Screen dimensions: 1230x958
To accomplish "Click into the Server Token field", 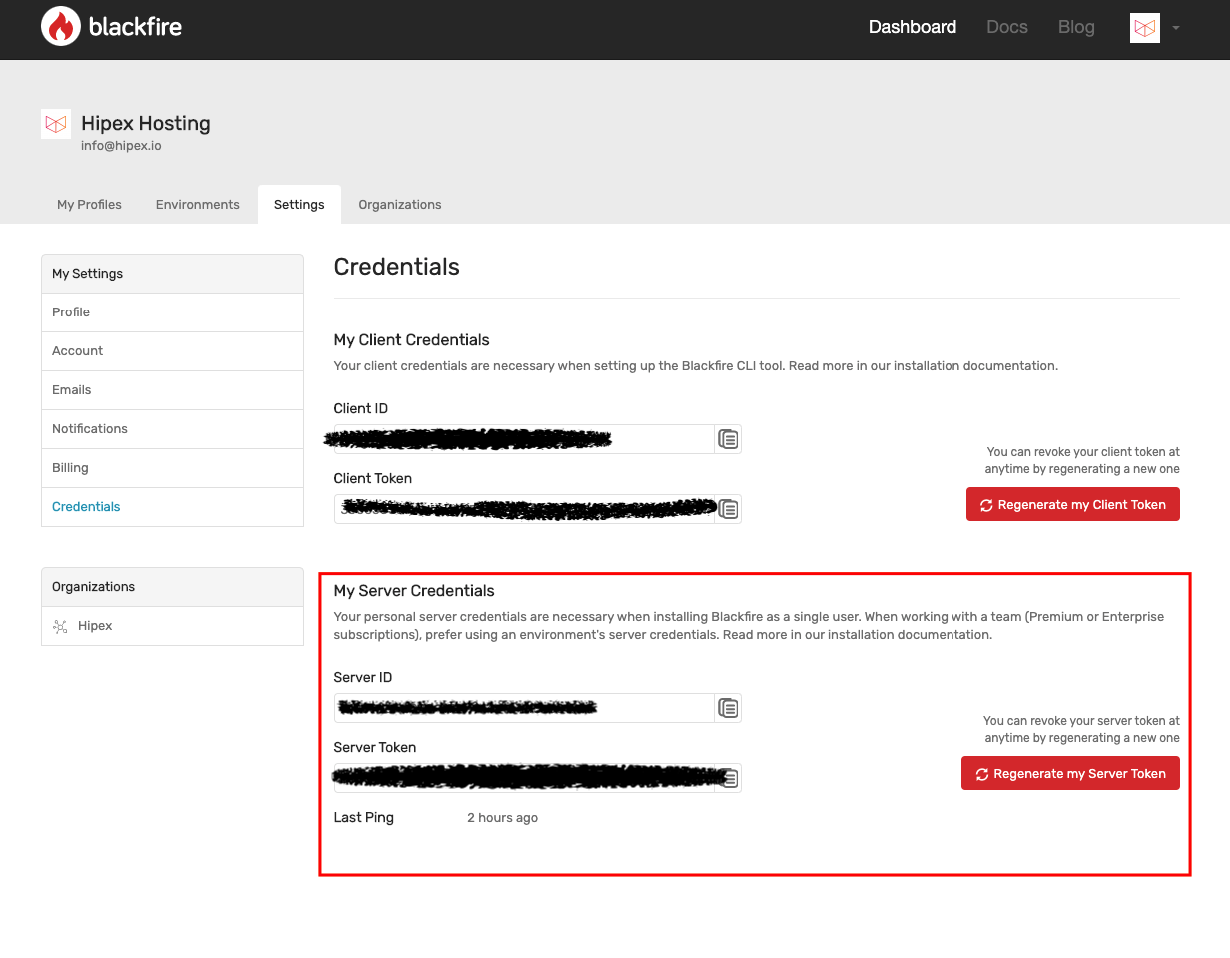I will [x=524, y=778].
